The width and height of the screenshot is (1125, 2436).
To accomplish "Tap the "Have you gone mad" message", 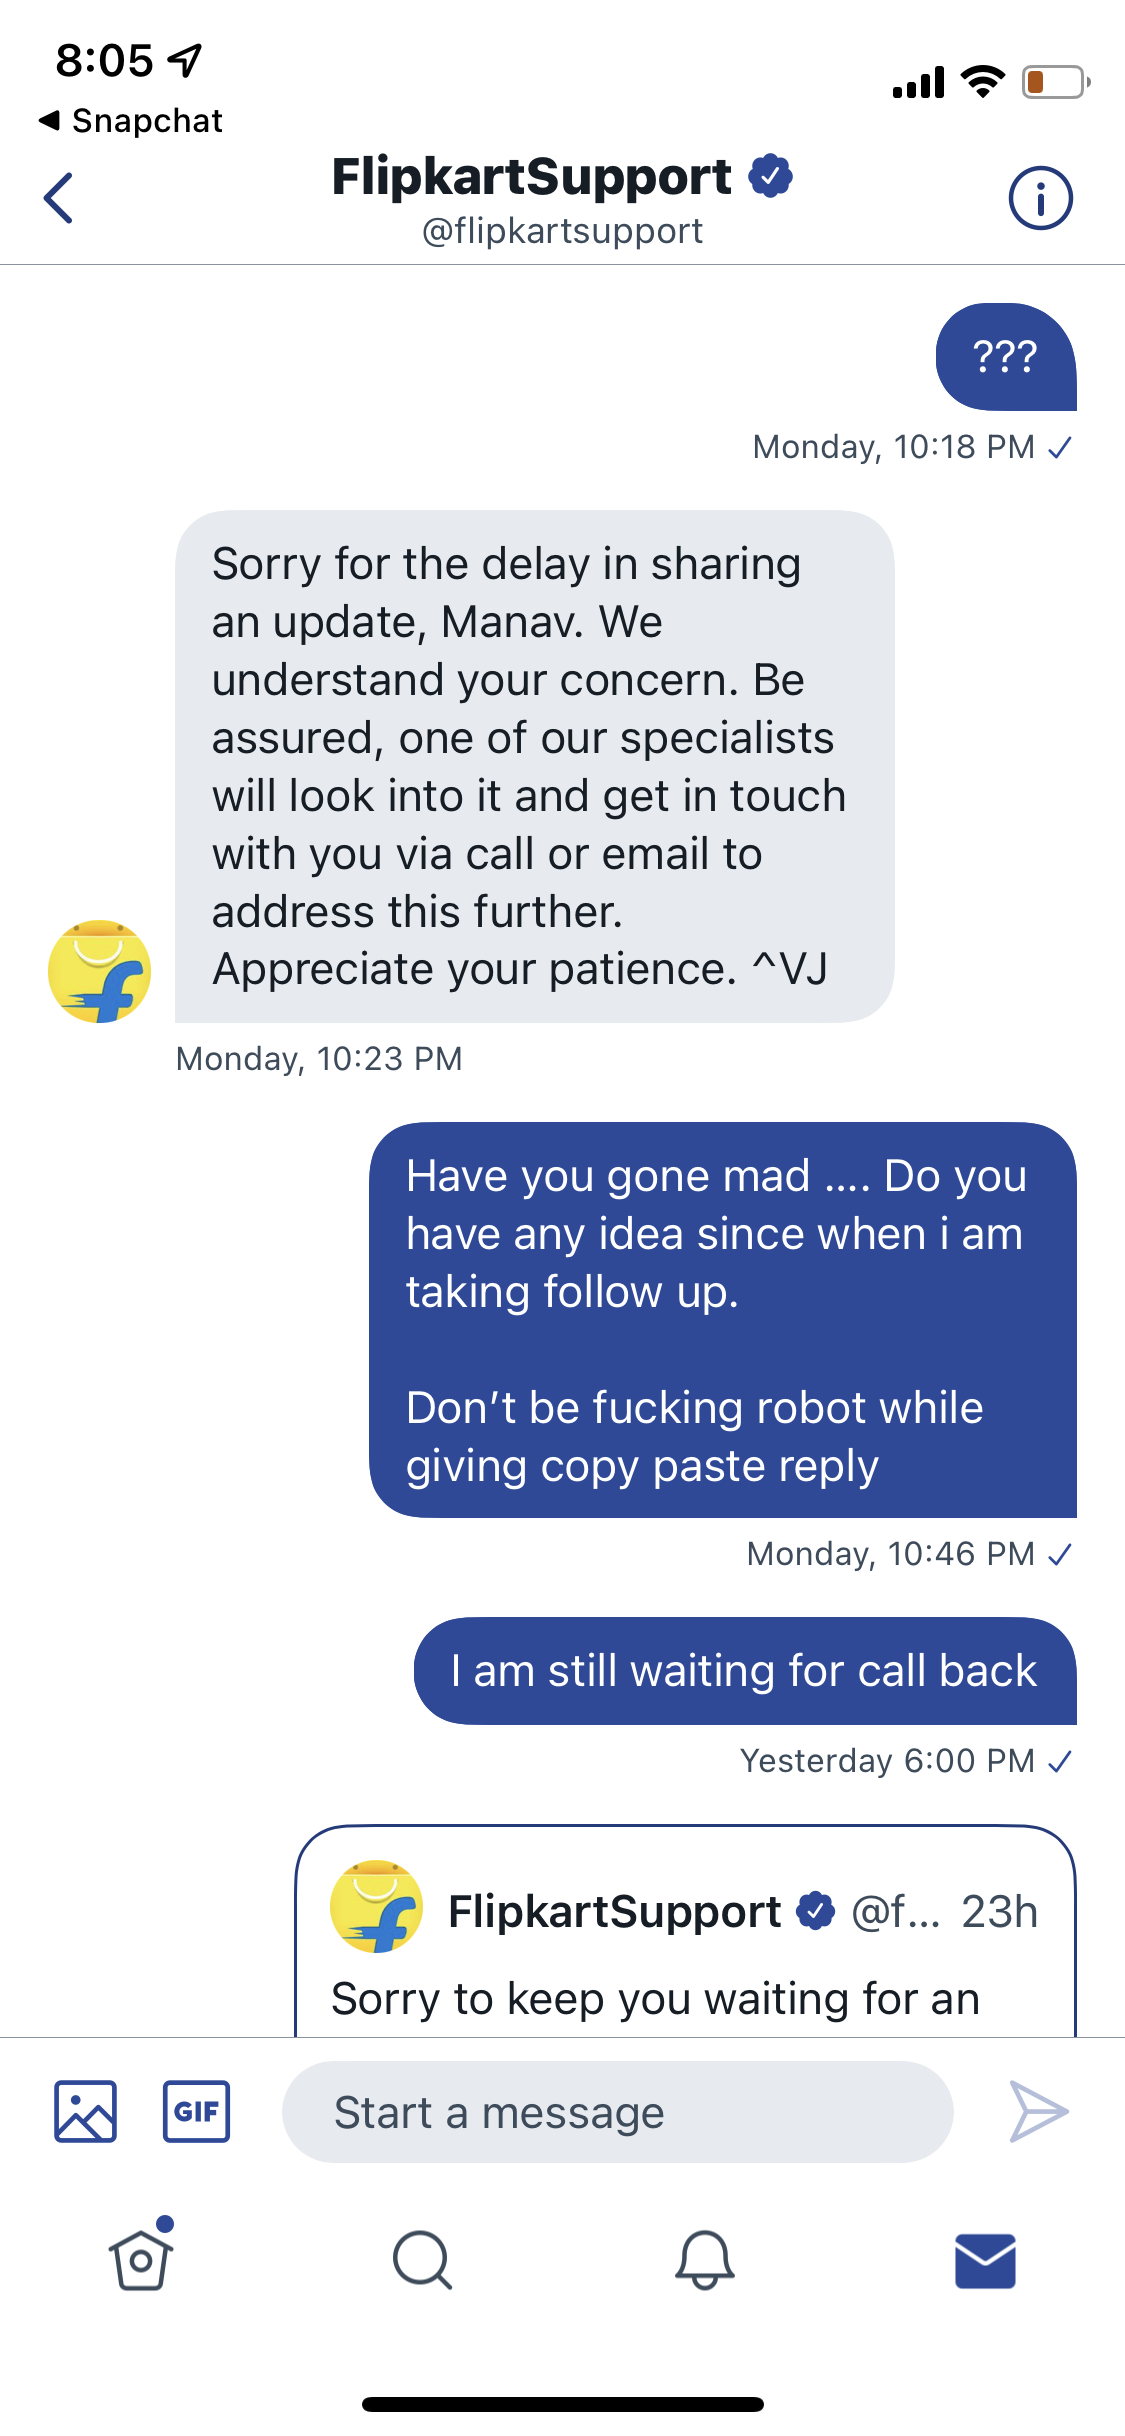I will [722, 1319].
